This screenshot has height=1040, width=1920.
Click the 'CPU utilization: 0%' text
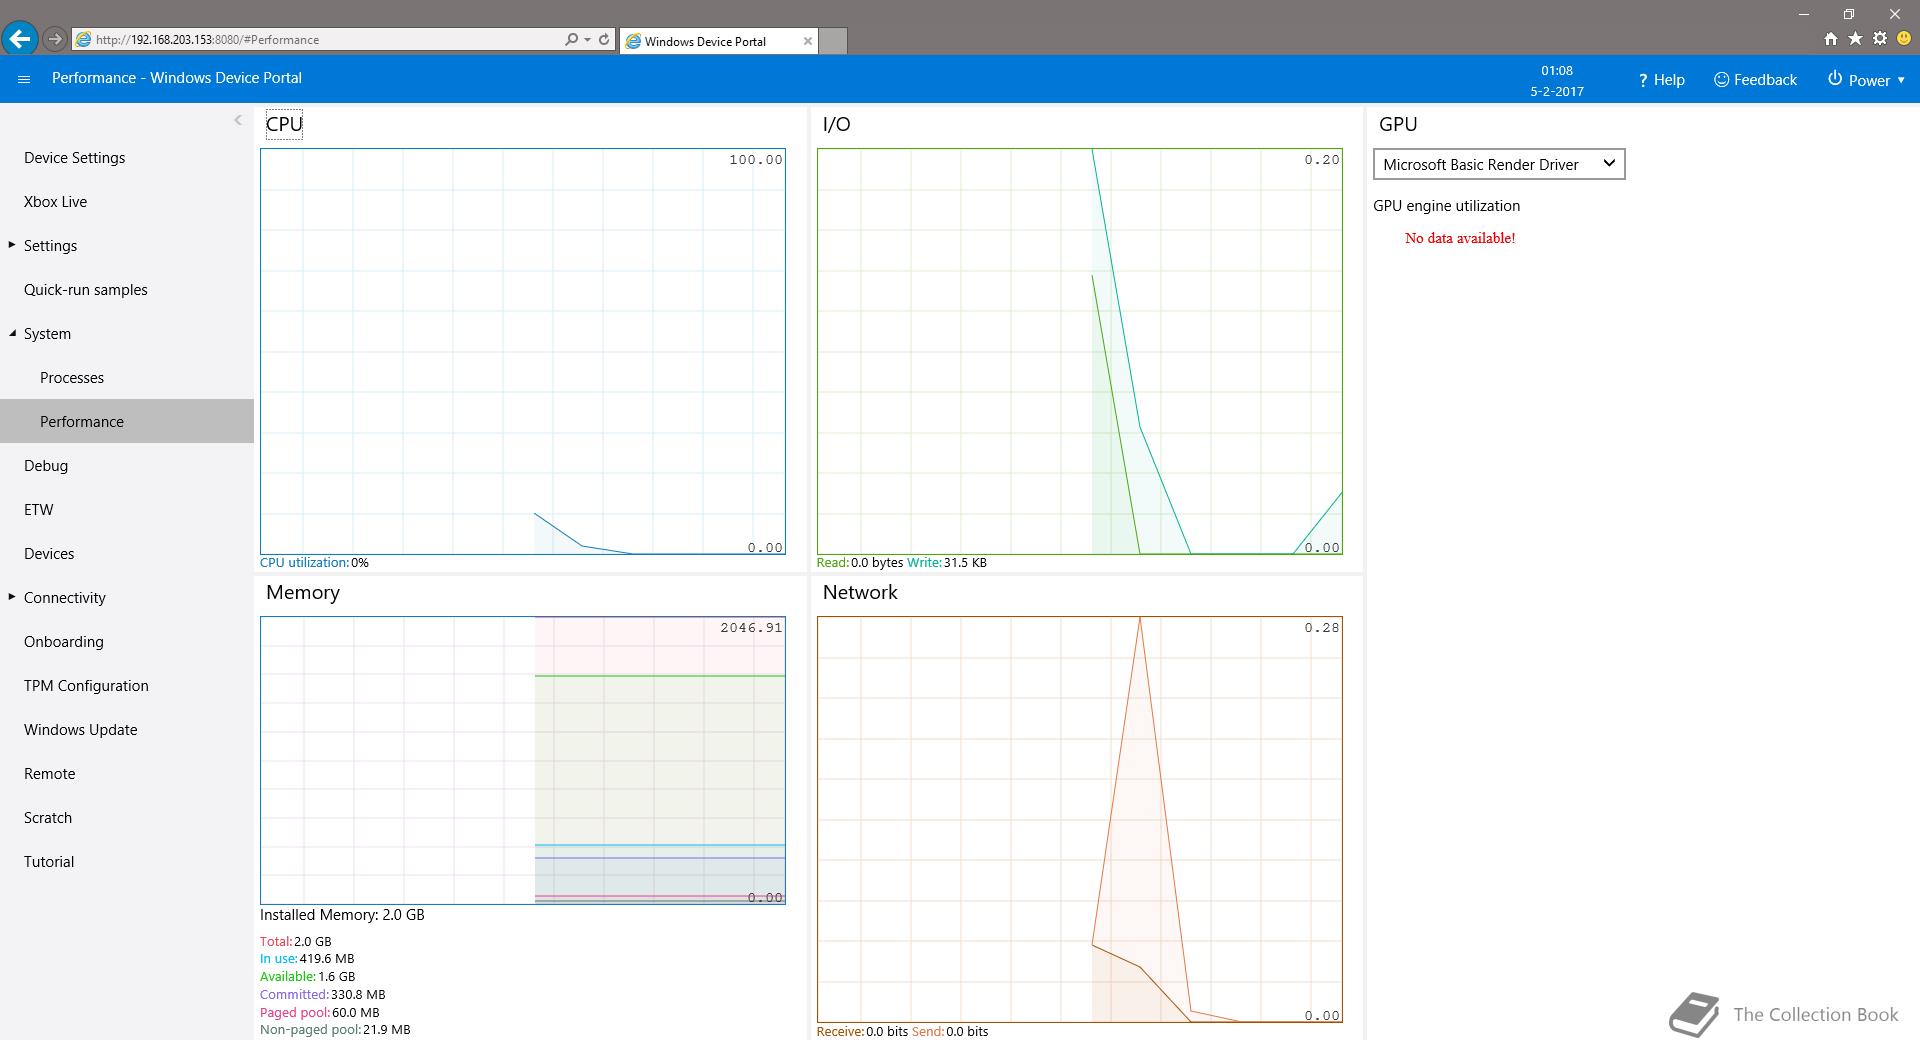[314, 563]
